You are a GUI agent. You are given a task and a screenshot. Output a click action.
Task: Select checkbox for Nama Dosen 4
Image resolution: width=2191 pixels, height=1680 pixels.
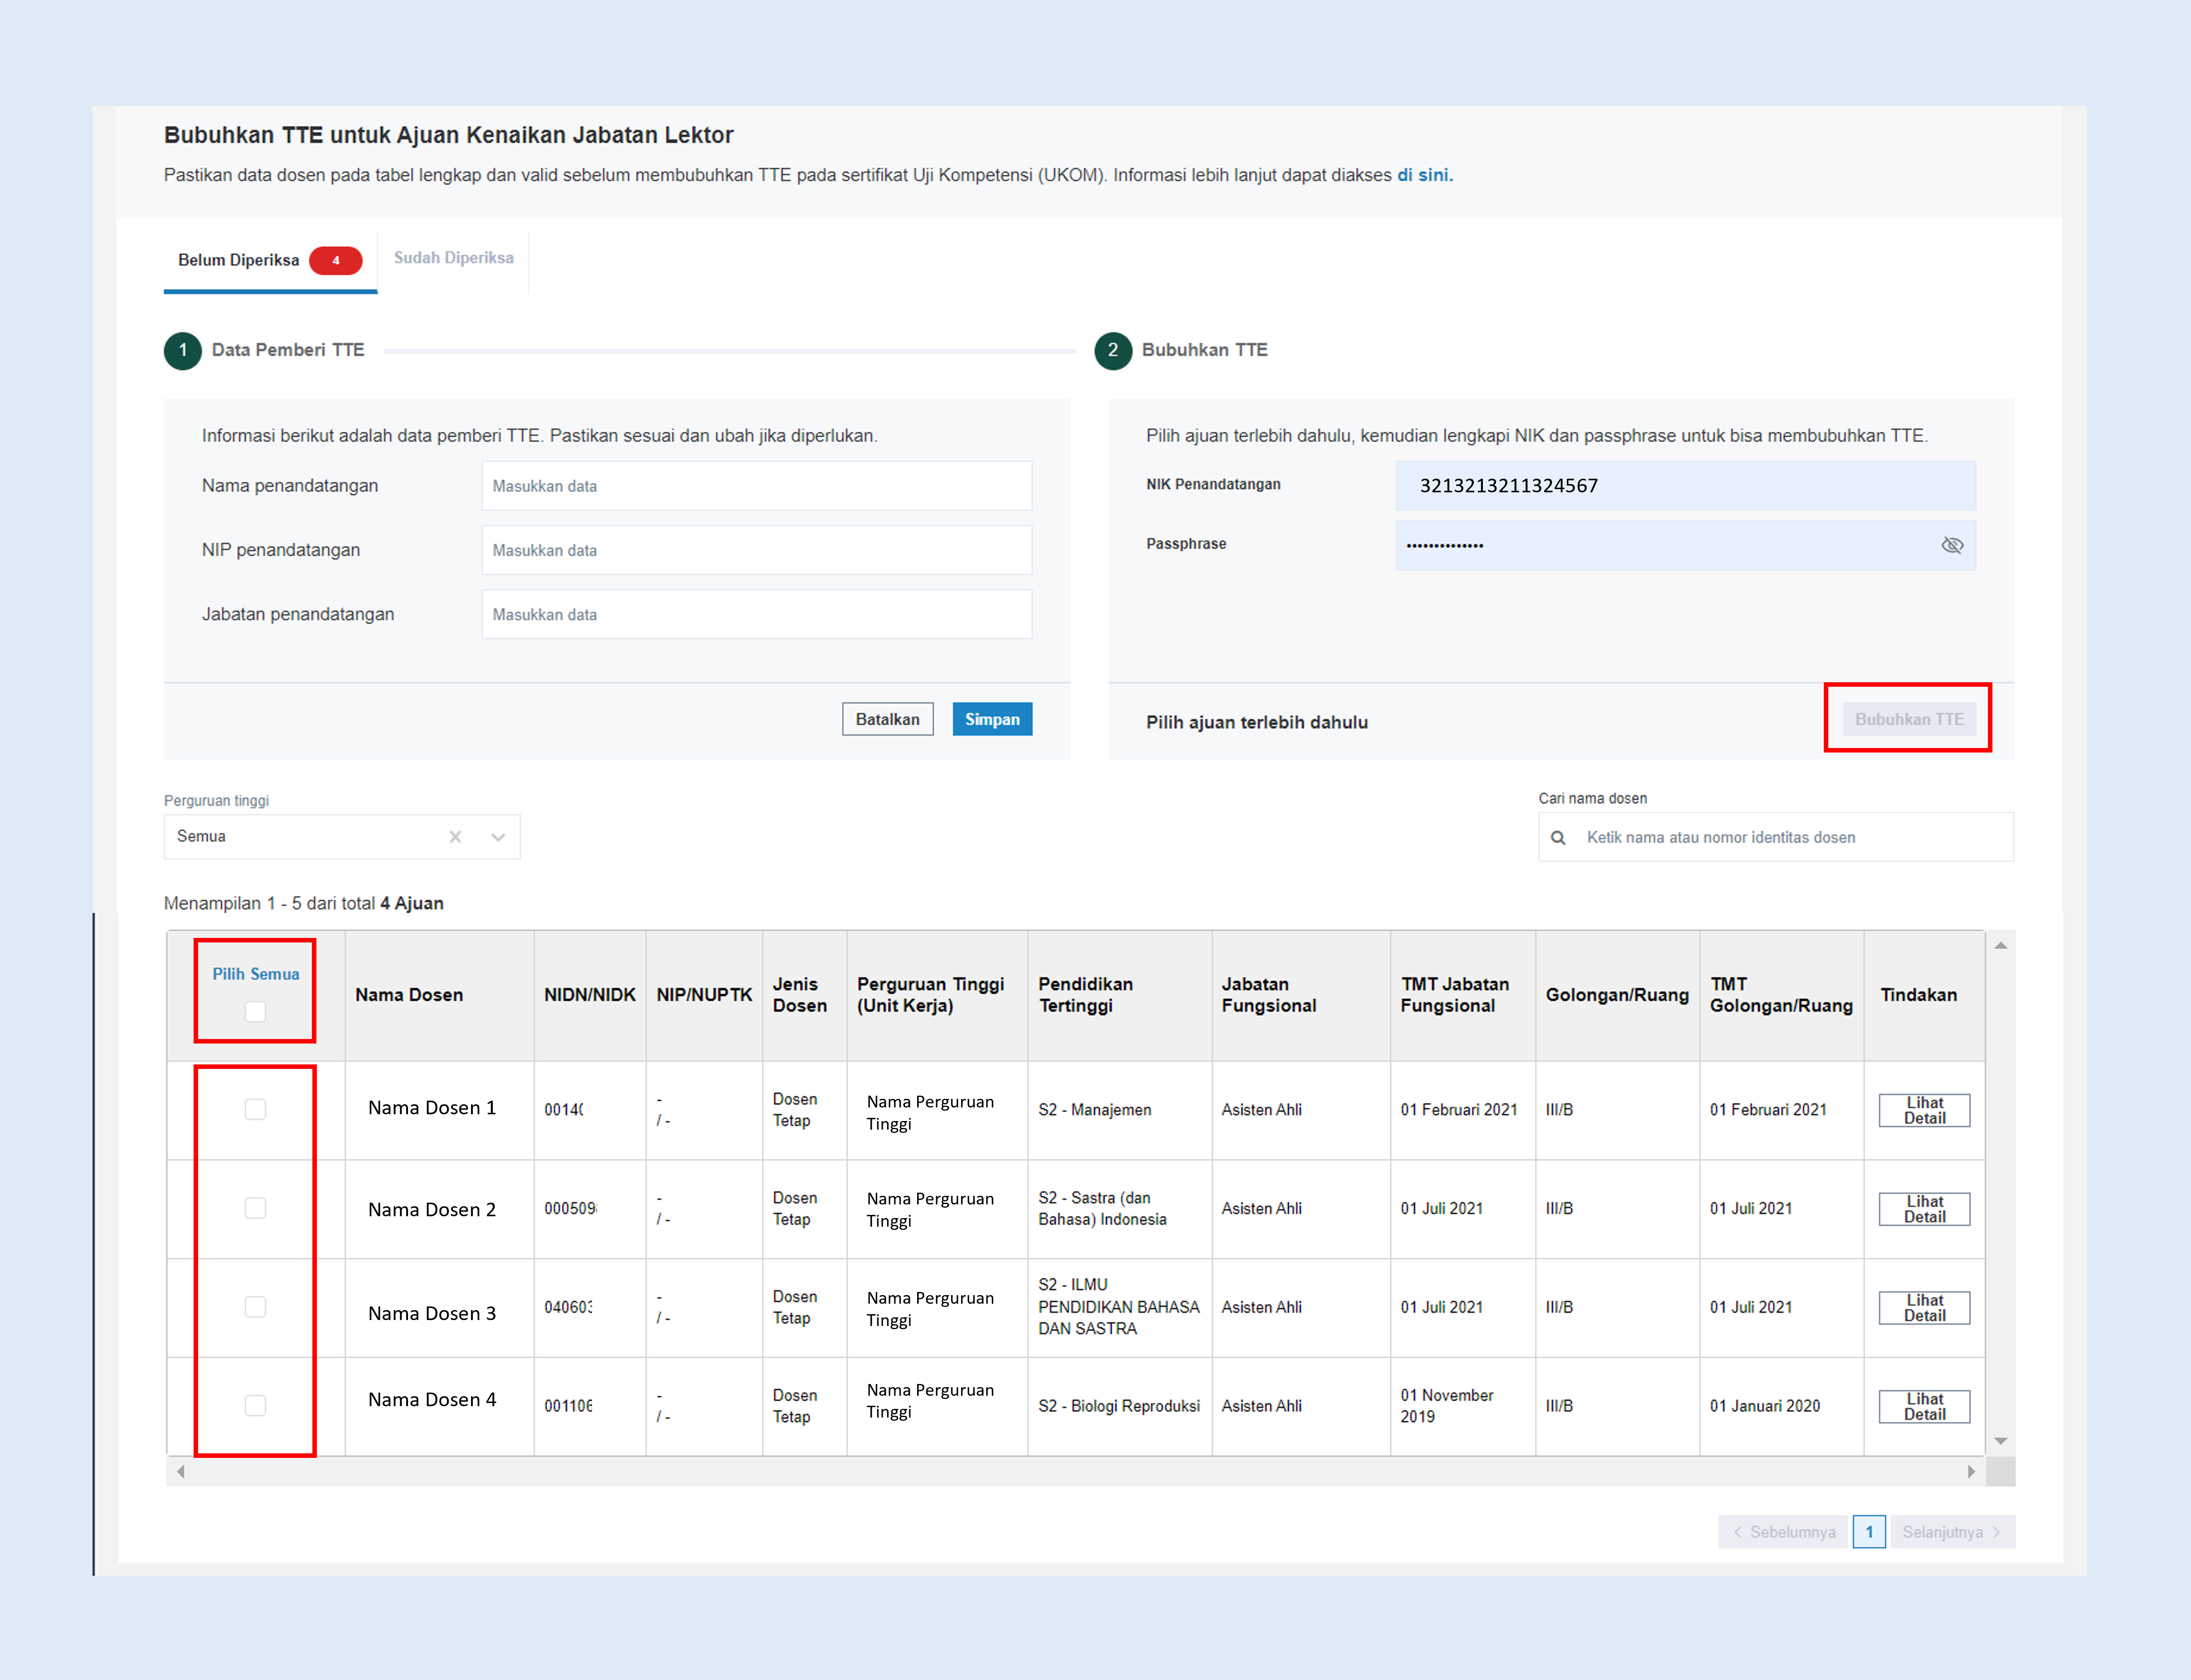pos(255,1406)
